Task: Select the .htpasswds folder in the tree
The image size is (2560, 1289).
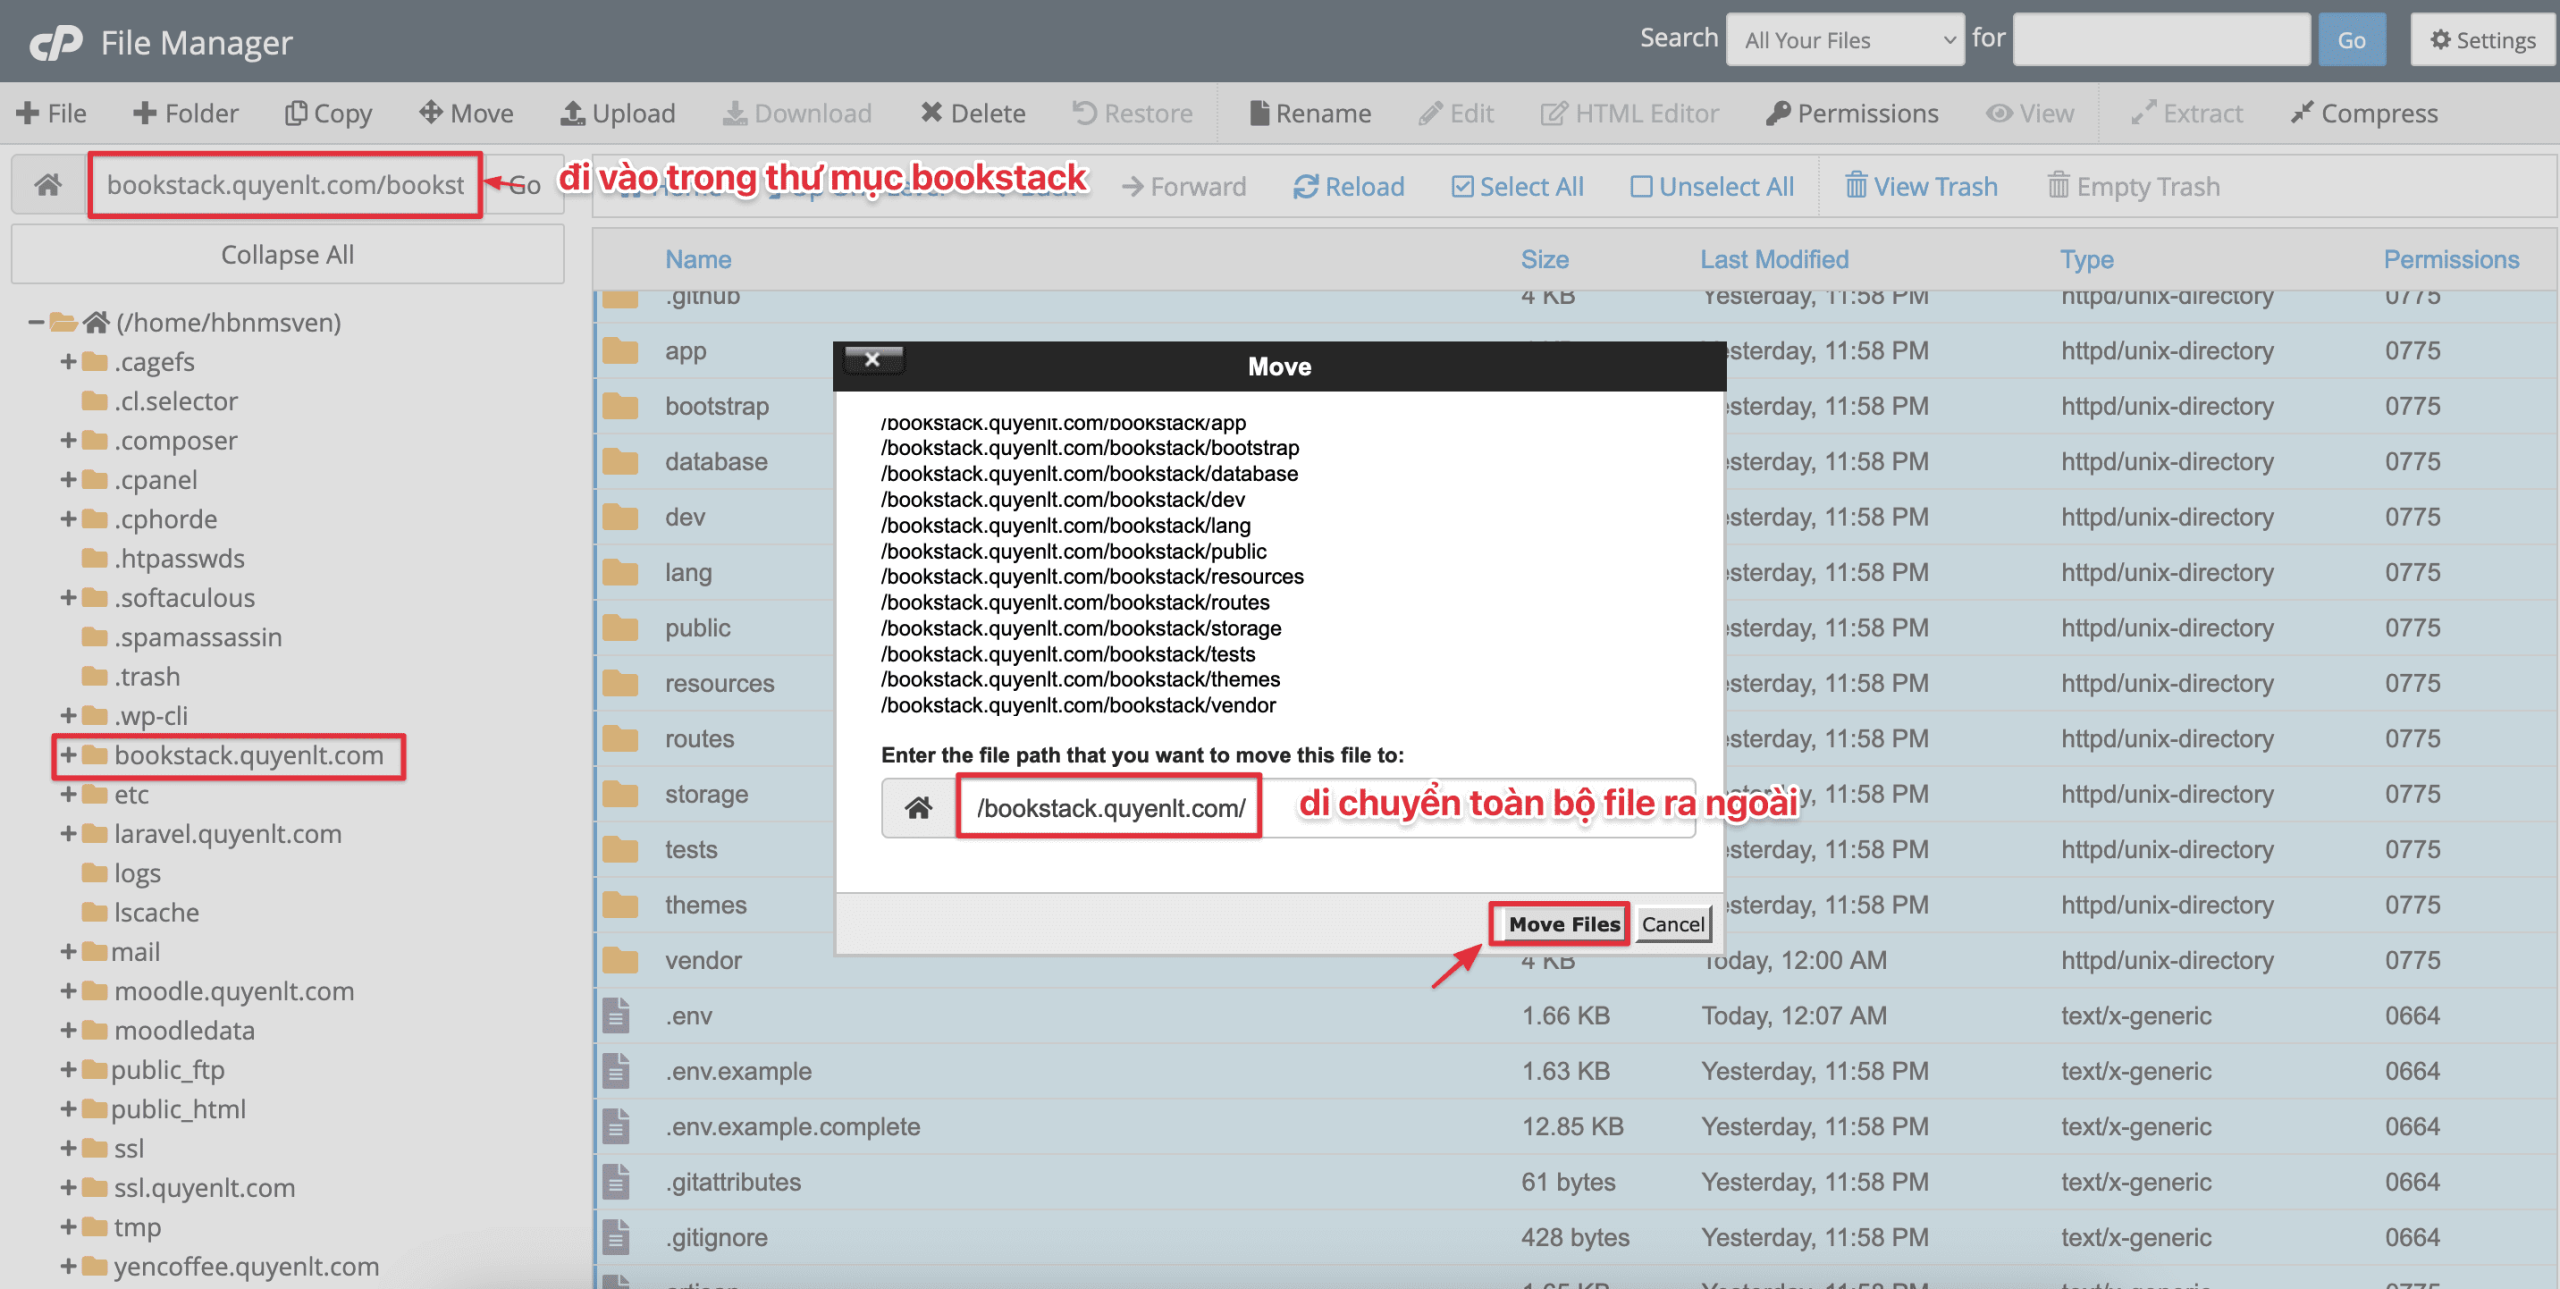Action: point(179,558)
